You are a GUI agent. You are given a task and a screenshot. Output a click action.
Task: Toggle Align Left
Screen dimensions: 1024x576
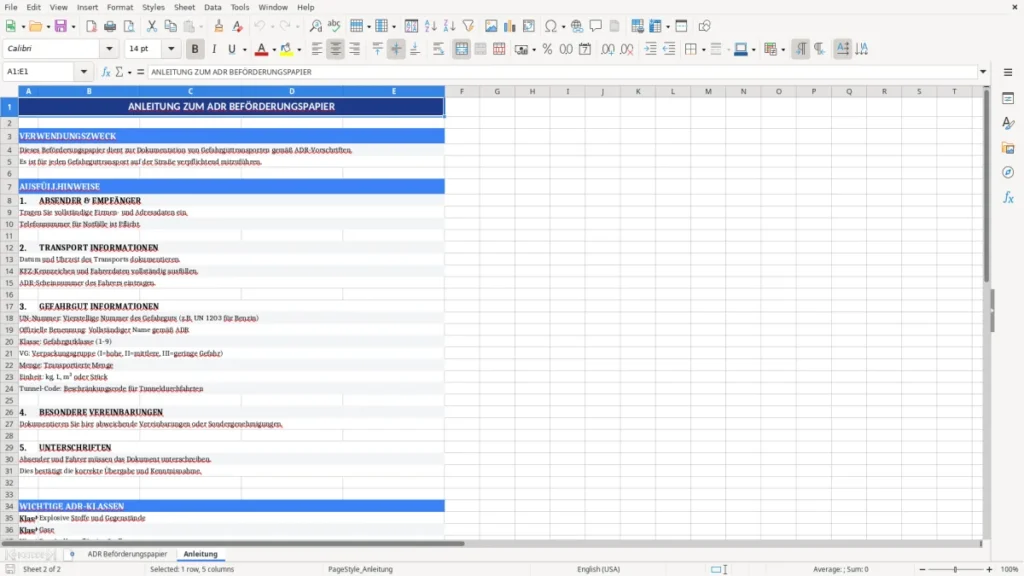tap(317, 49)
